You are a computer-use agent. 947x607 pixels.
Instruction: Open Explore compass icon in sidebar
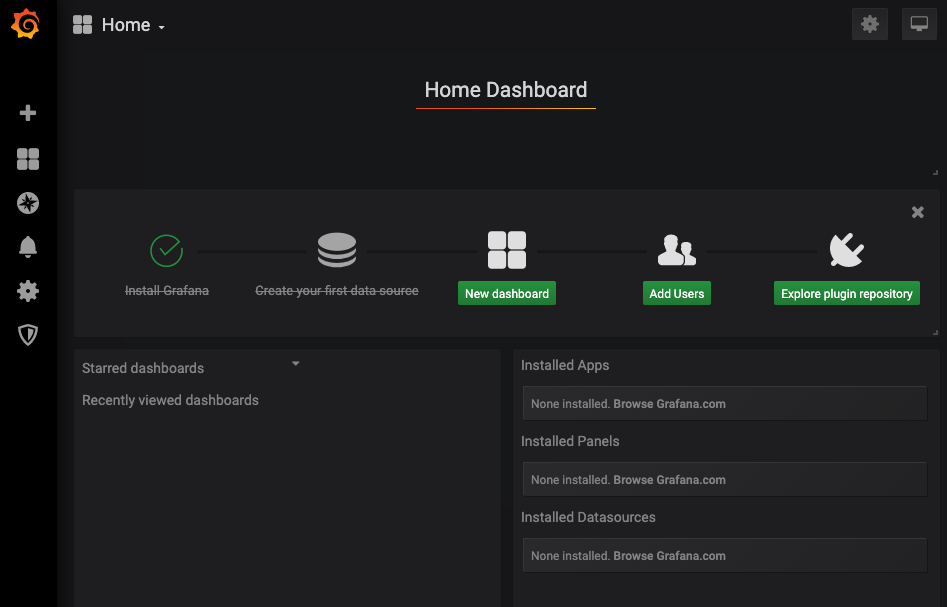coord(28,203)
